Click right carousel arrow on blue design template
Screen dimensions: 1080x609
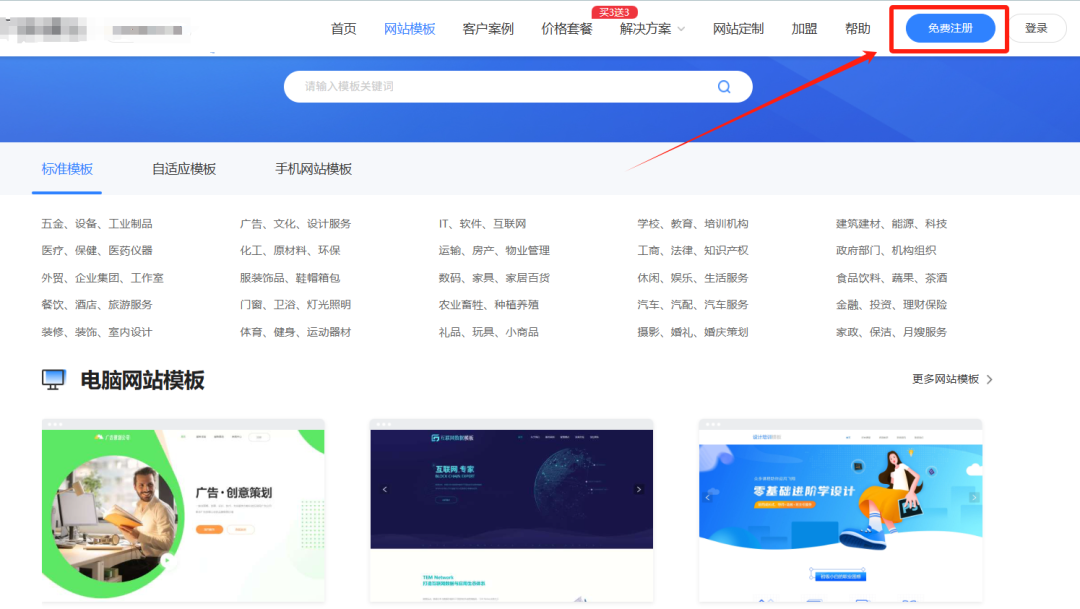974,497
